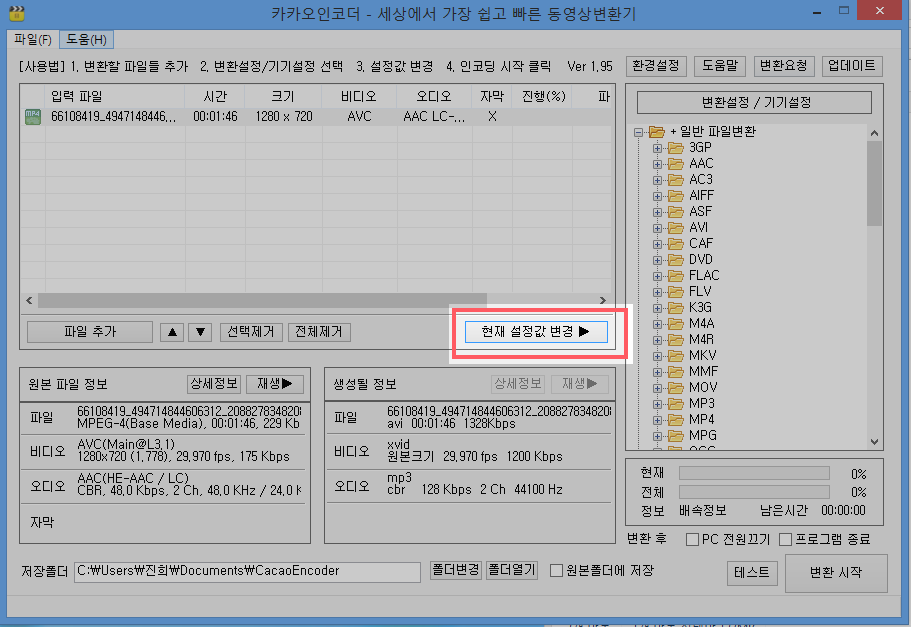The image size is (911, 627).
Task: Click the 도움말 help button
Action: (x=720, y=66)
